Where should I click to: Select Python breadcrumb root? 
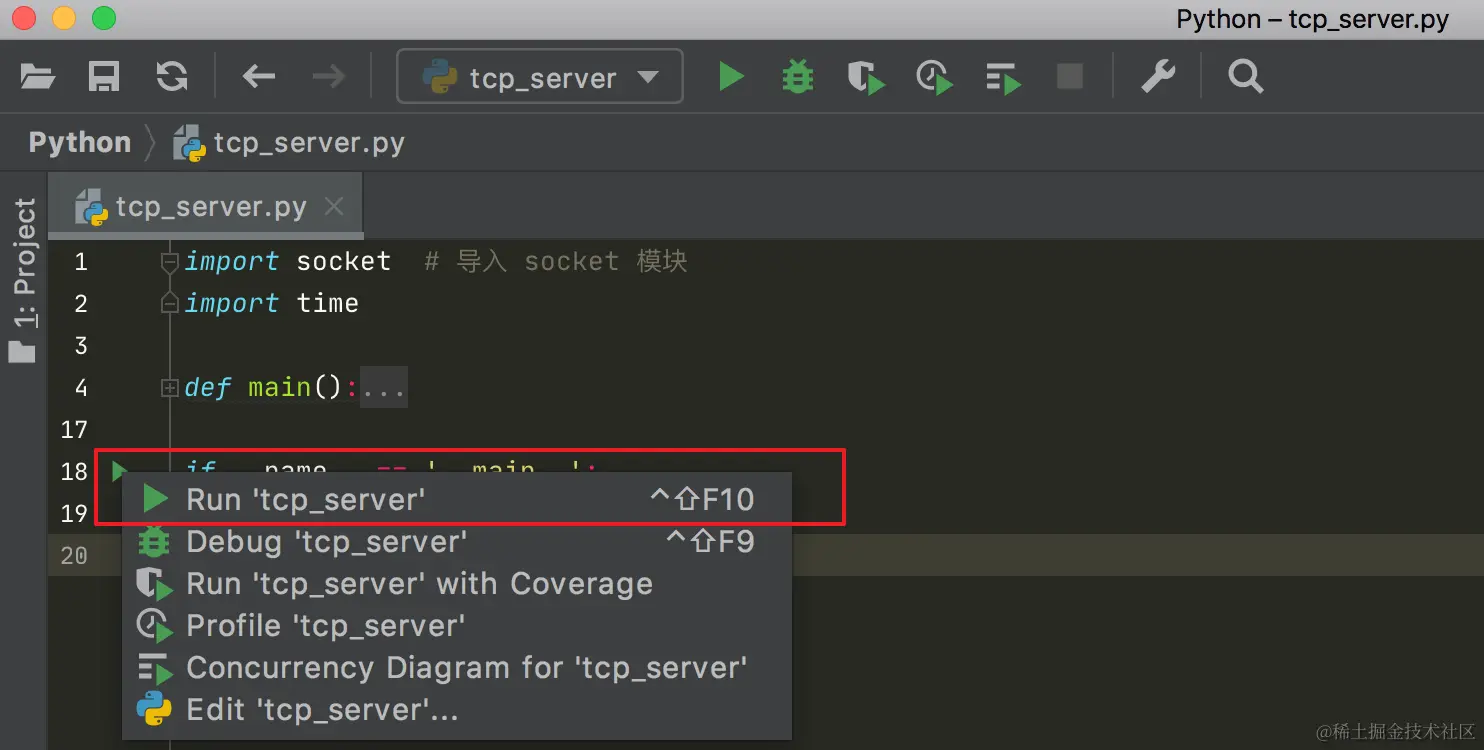pyautogui.click(x=80, y=143)
